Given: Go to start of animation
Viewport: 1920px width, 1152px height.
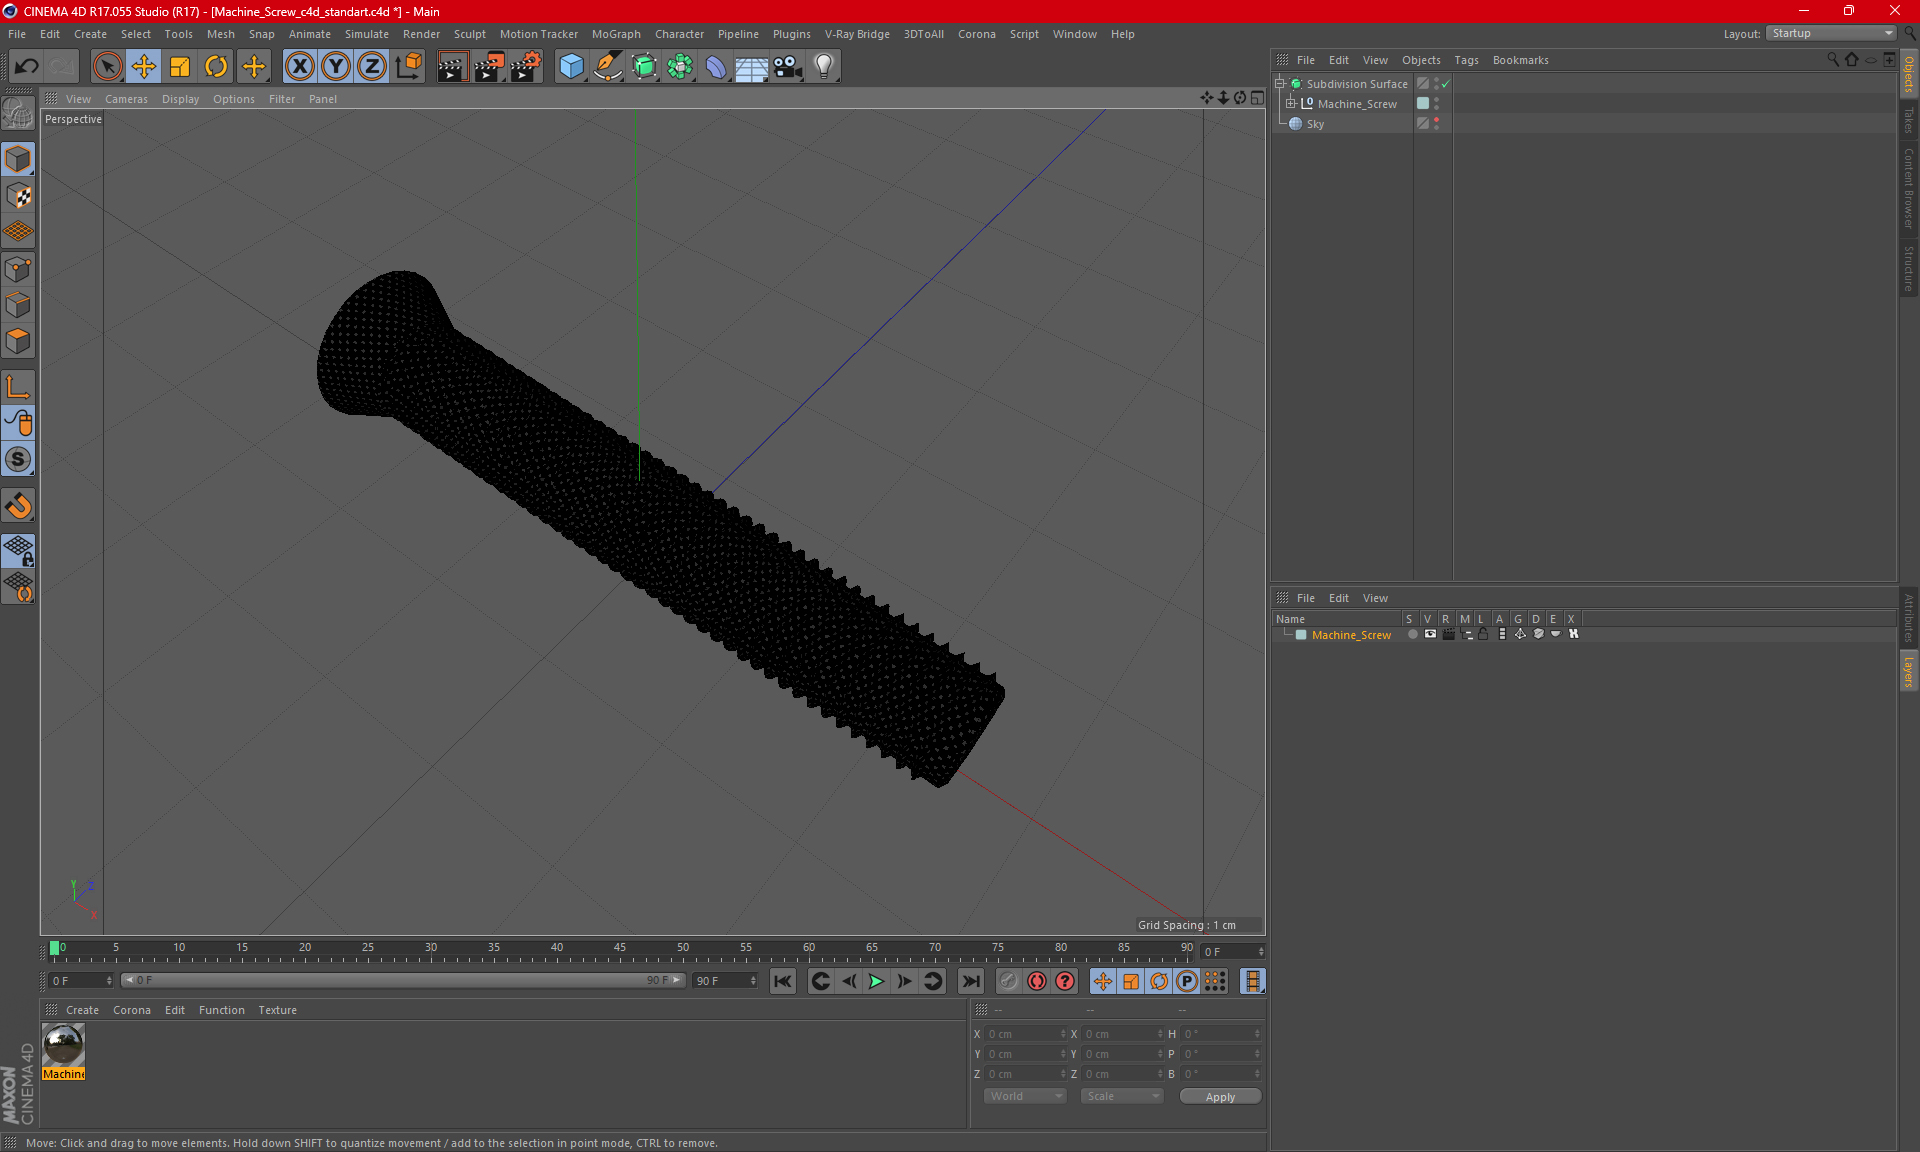Looking at the screenshot, I should point(783,981).
